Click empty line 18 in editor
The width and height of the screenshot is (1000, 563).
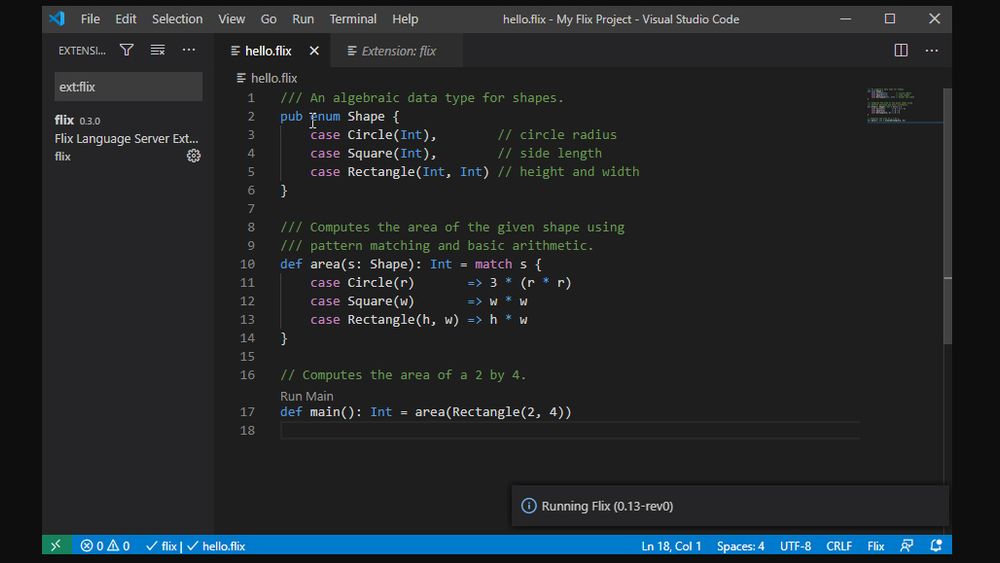570,430
